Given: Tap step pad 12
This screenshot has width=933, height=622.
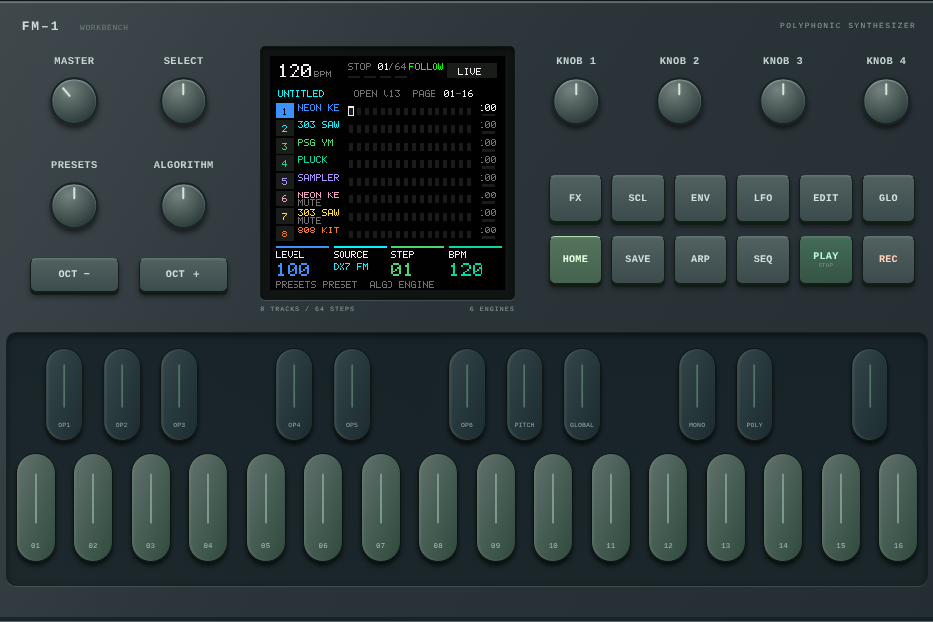Looking at the screenshot, I should [668, 507].
